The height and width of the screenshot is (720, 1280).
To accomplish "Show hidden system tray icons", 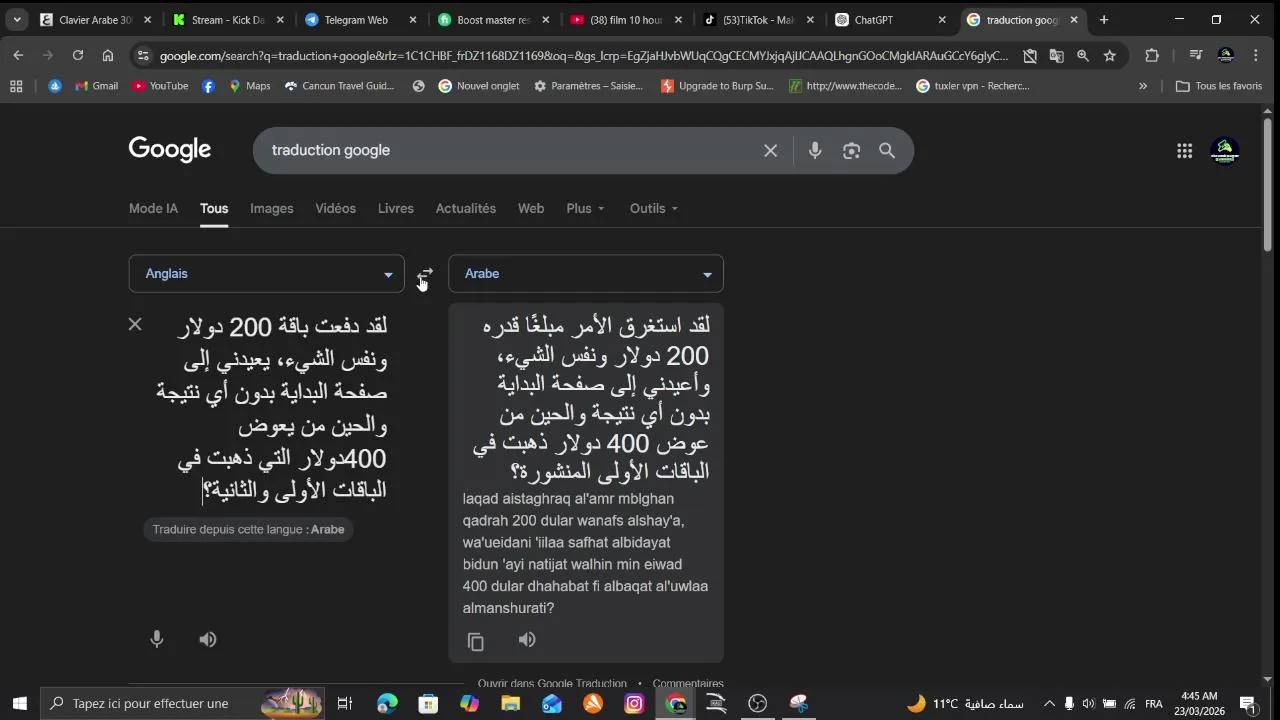I will [1048, 704].
